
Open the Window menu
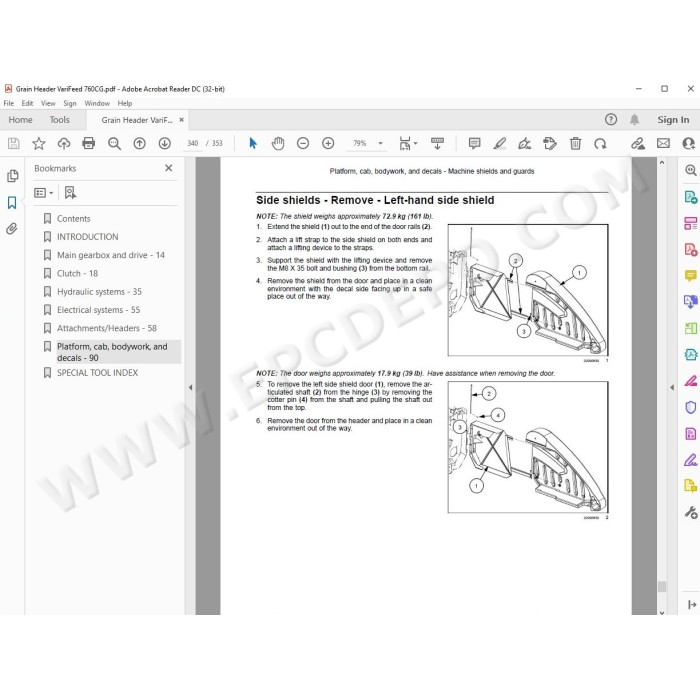[x=97, y=103]
